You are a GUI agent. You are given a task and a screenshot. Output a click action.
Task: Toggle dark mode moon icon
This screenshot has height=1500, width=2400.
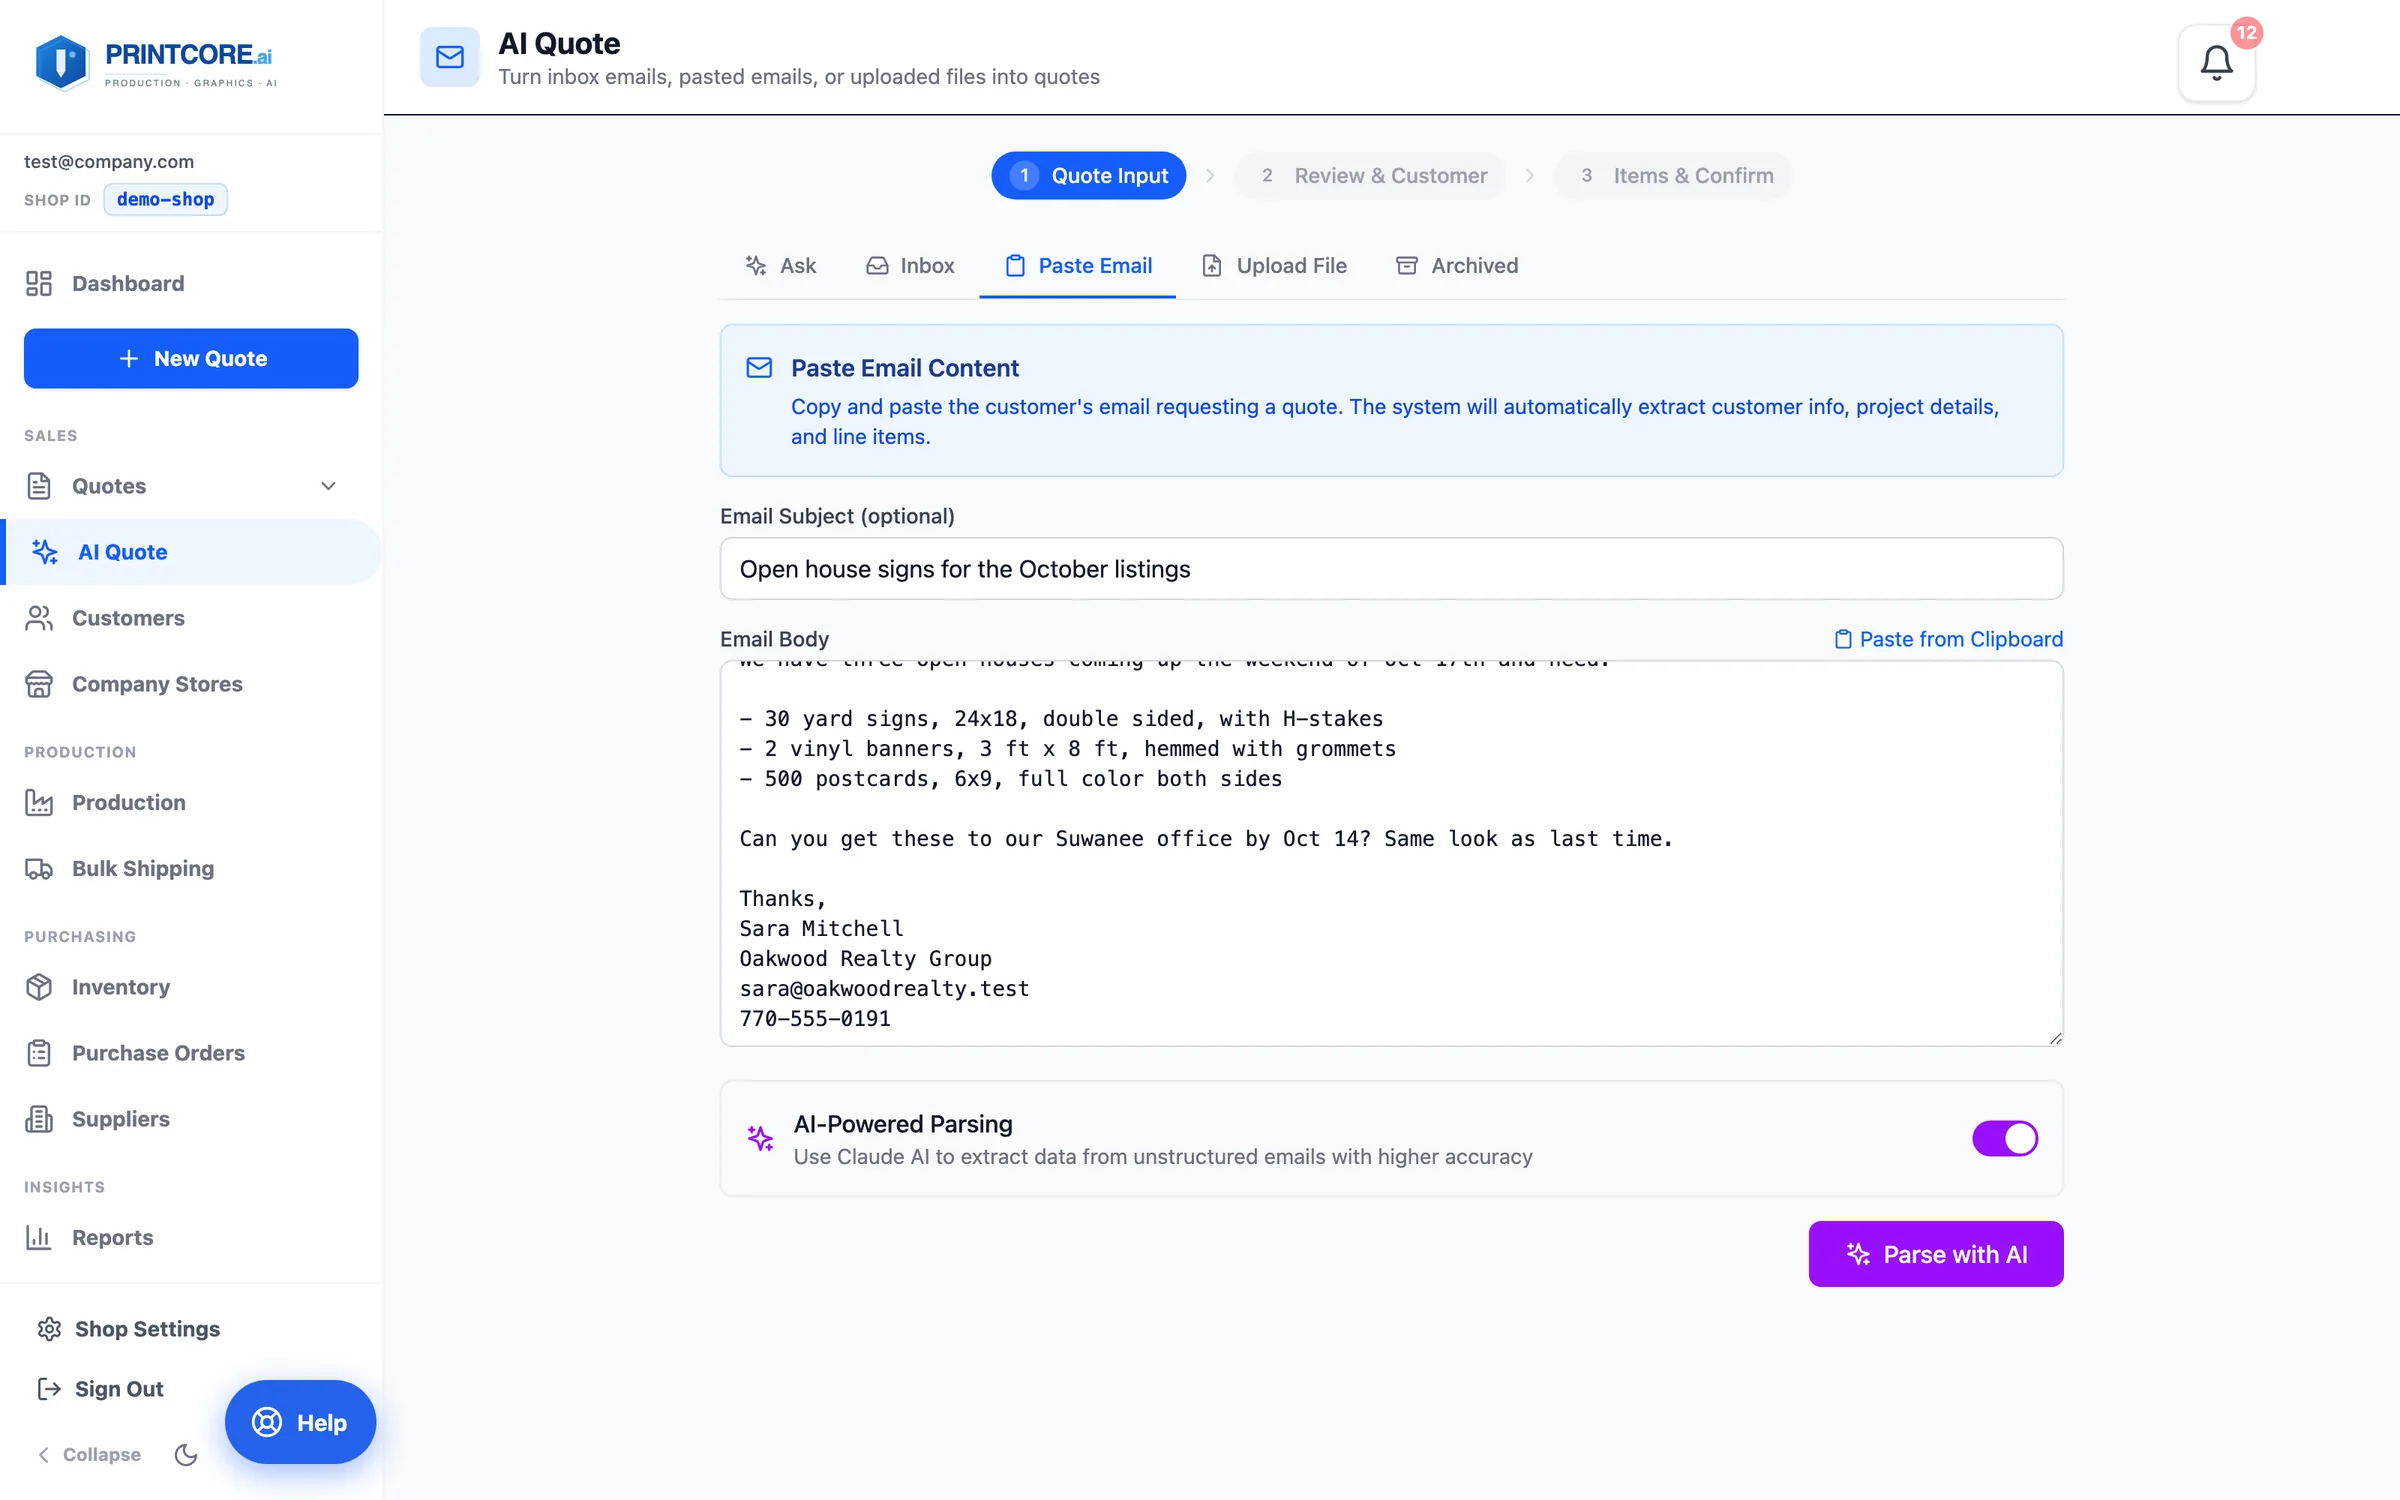coord(186,1454)
